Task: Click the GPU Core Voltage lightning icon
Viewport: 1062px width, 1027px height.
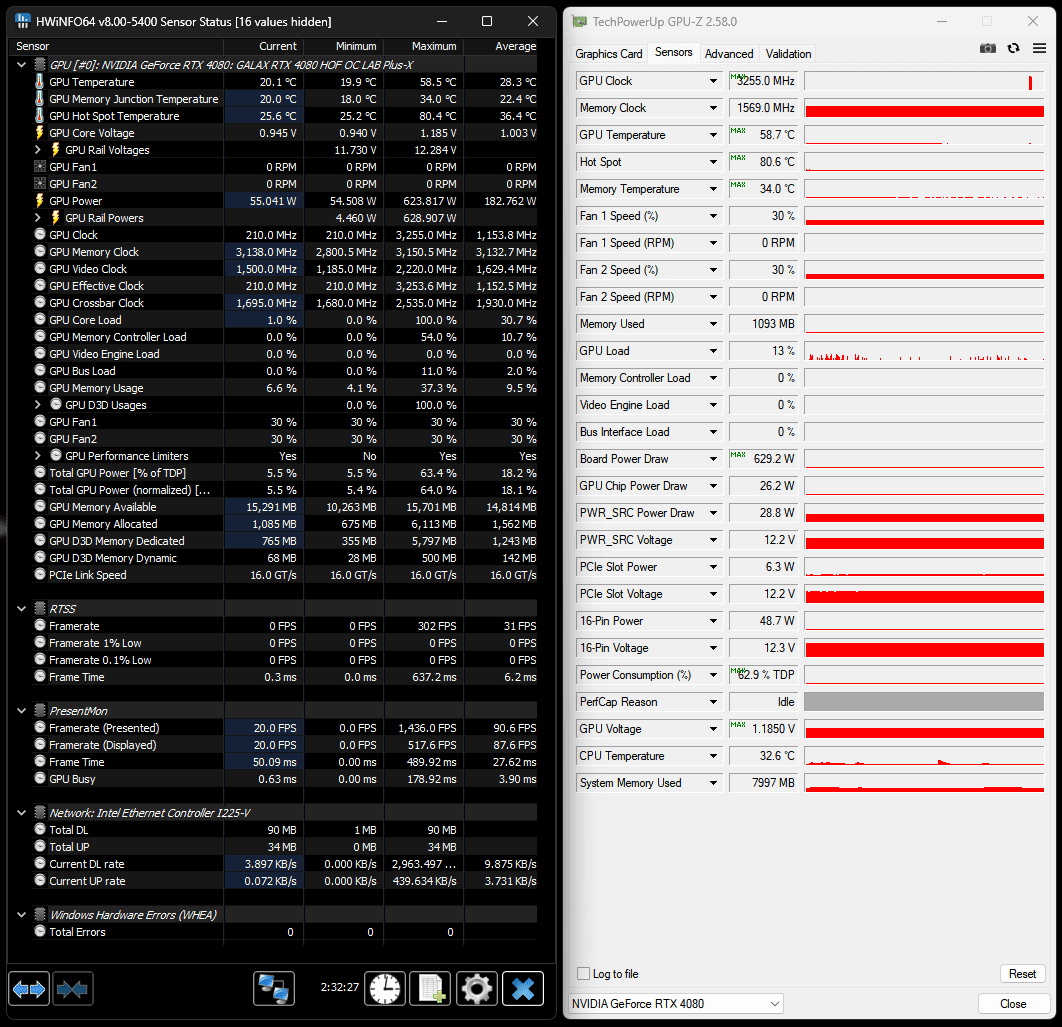Action: pos(39,133)
